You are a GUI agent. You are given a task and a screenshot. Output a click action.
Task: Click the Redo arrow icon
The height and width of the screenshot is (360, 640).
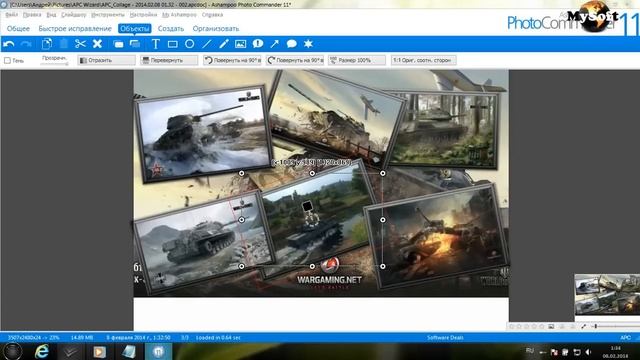coord(26,44)
